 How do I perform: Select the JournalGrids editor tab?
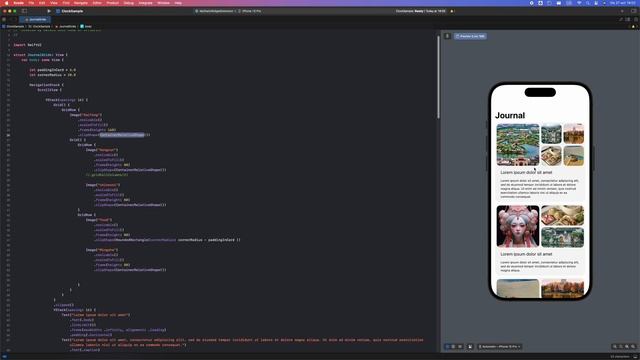click(36, 19)
